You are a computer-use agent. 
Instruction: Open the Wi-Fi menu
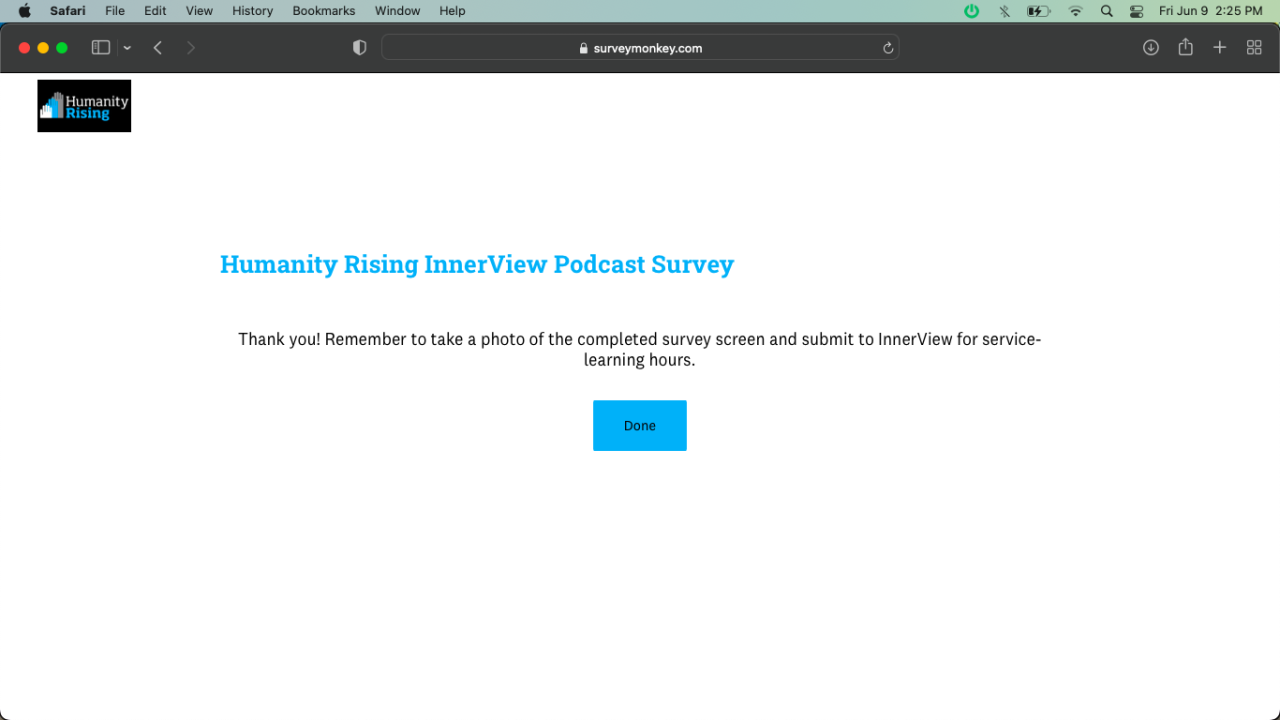pyautogui.click(x=1076, y=11)
